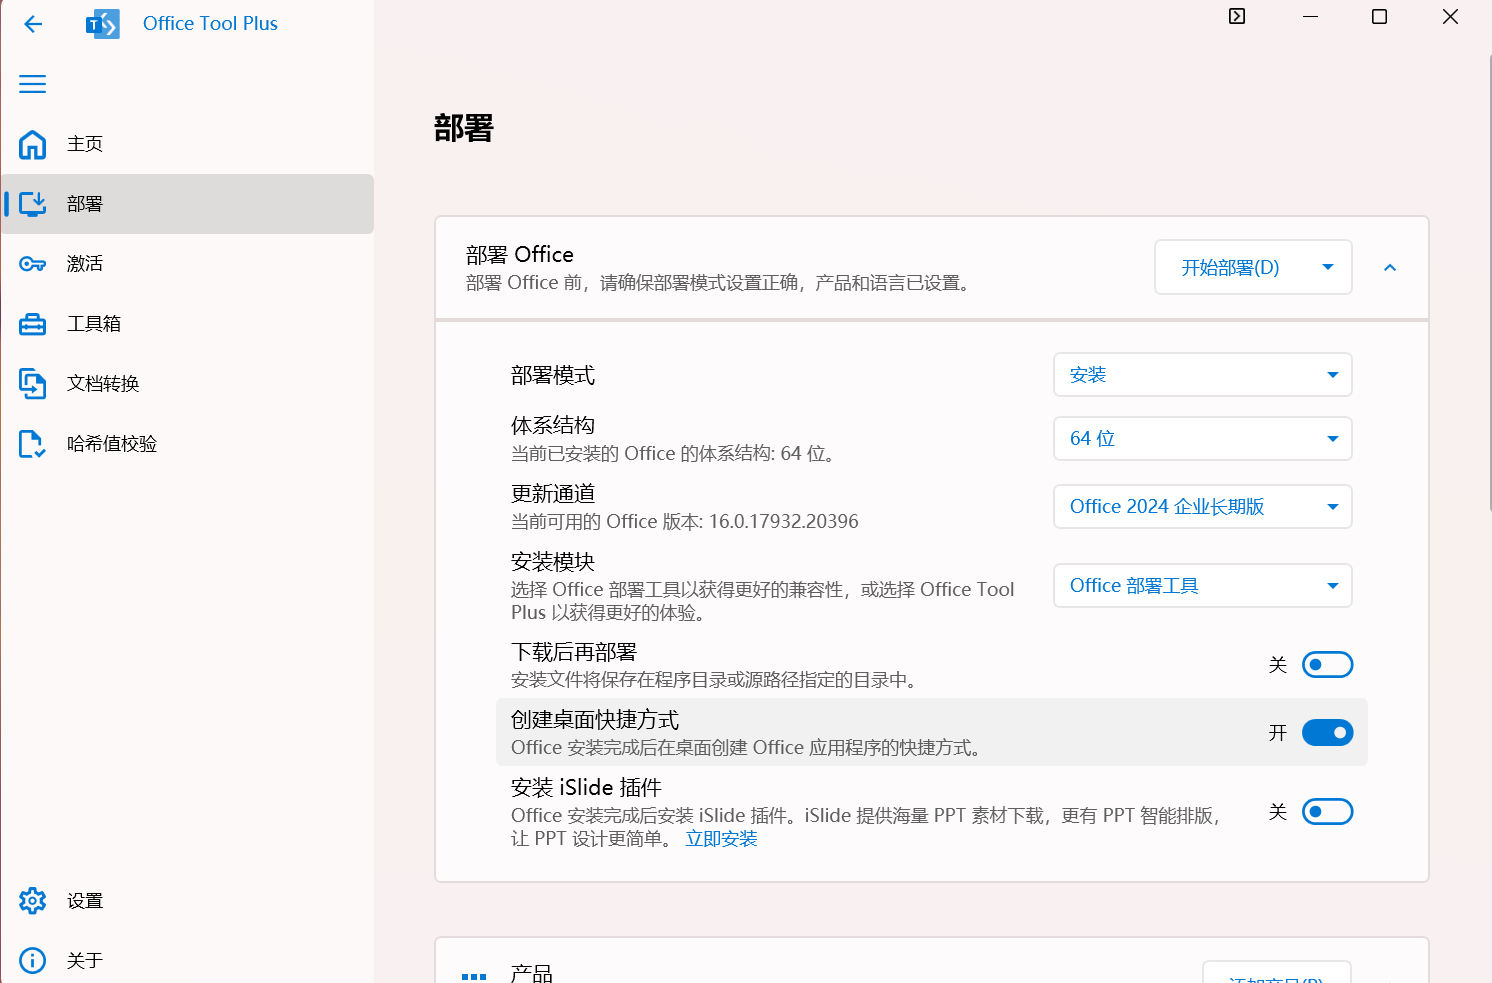The image size is (1492, 983).
Task: Enable the 下载后再部署 toggle
Action: click(x=1327, y=665)
